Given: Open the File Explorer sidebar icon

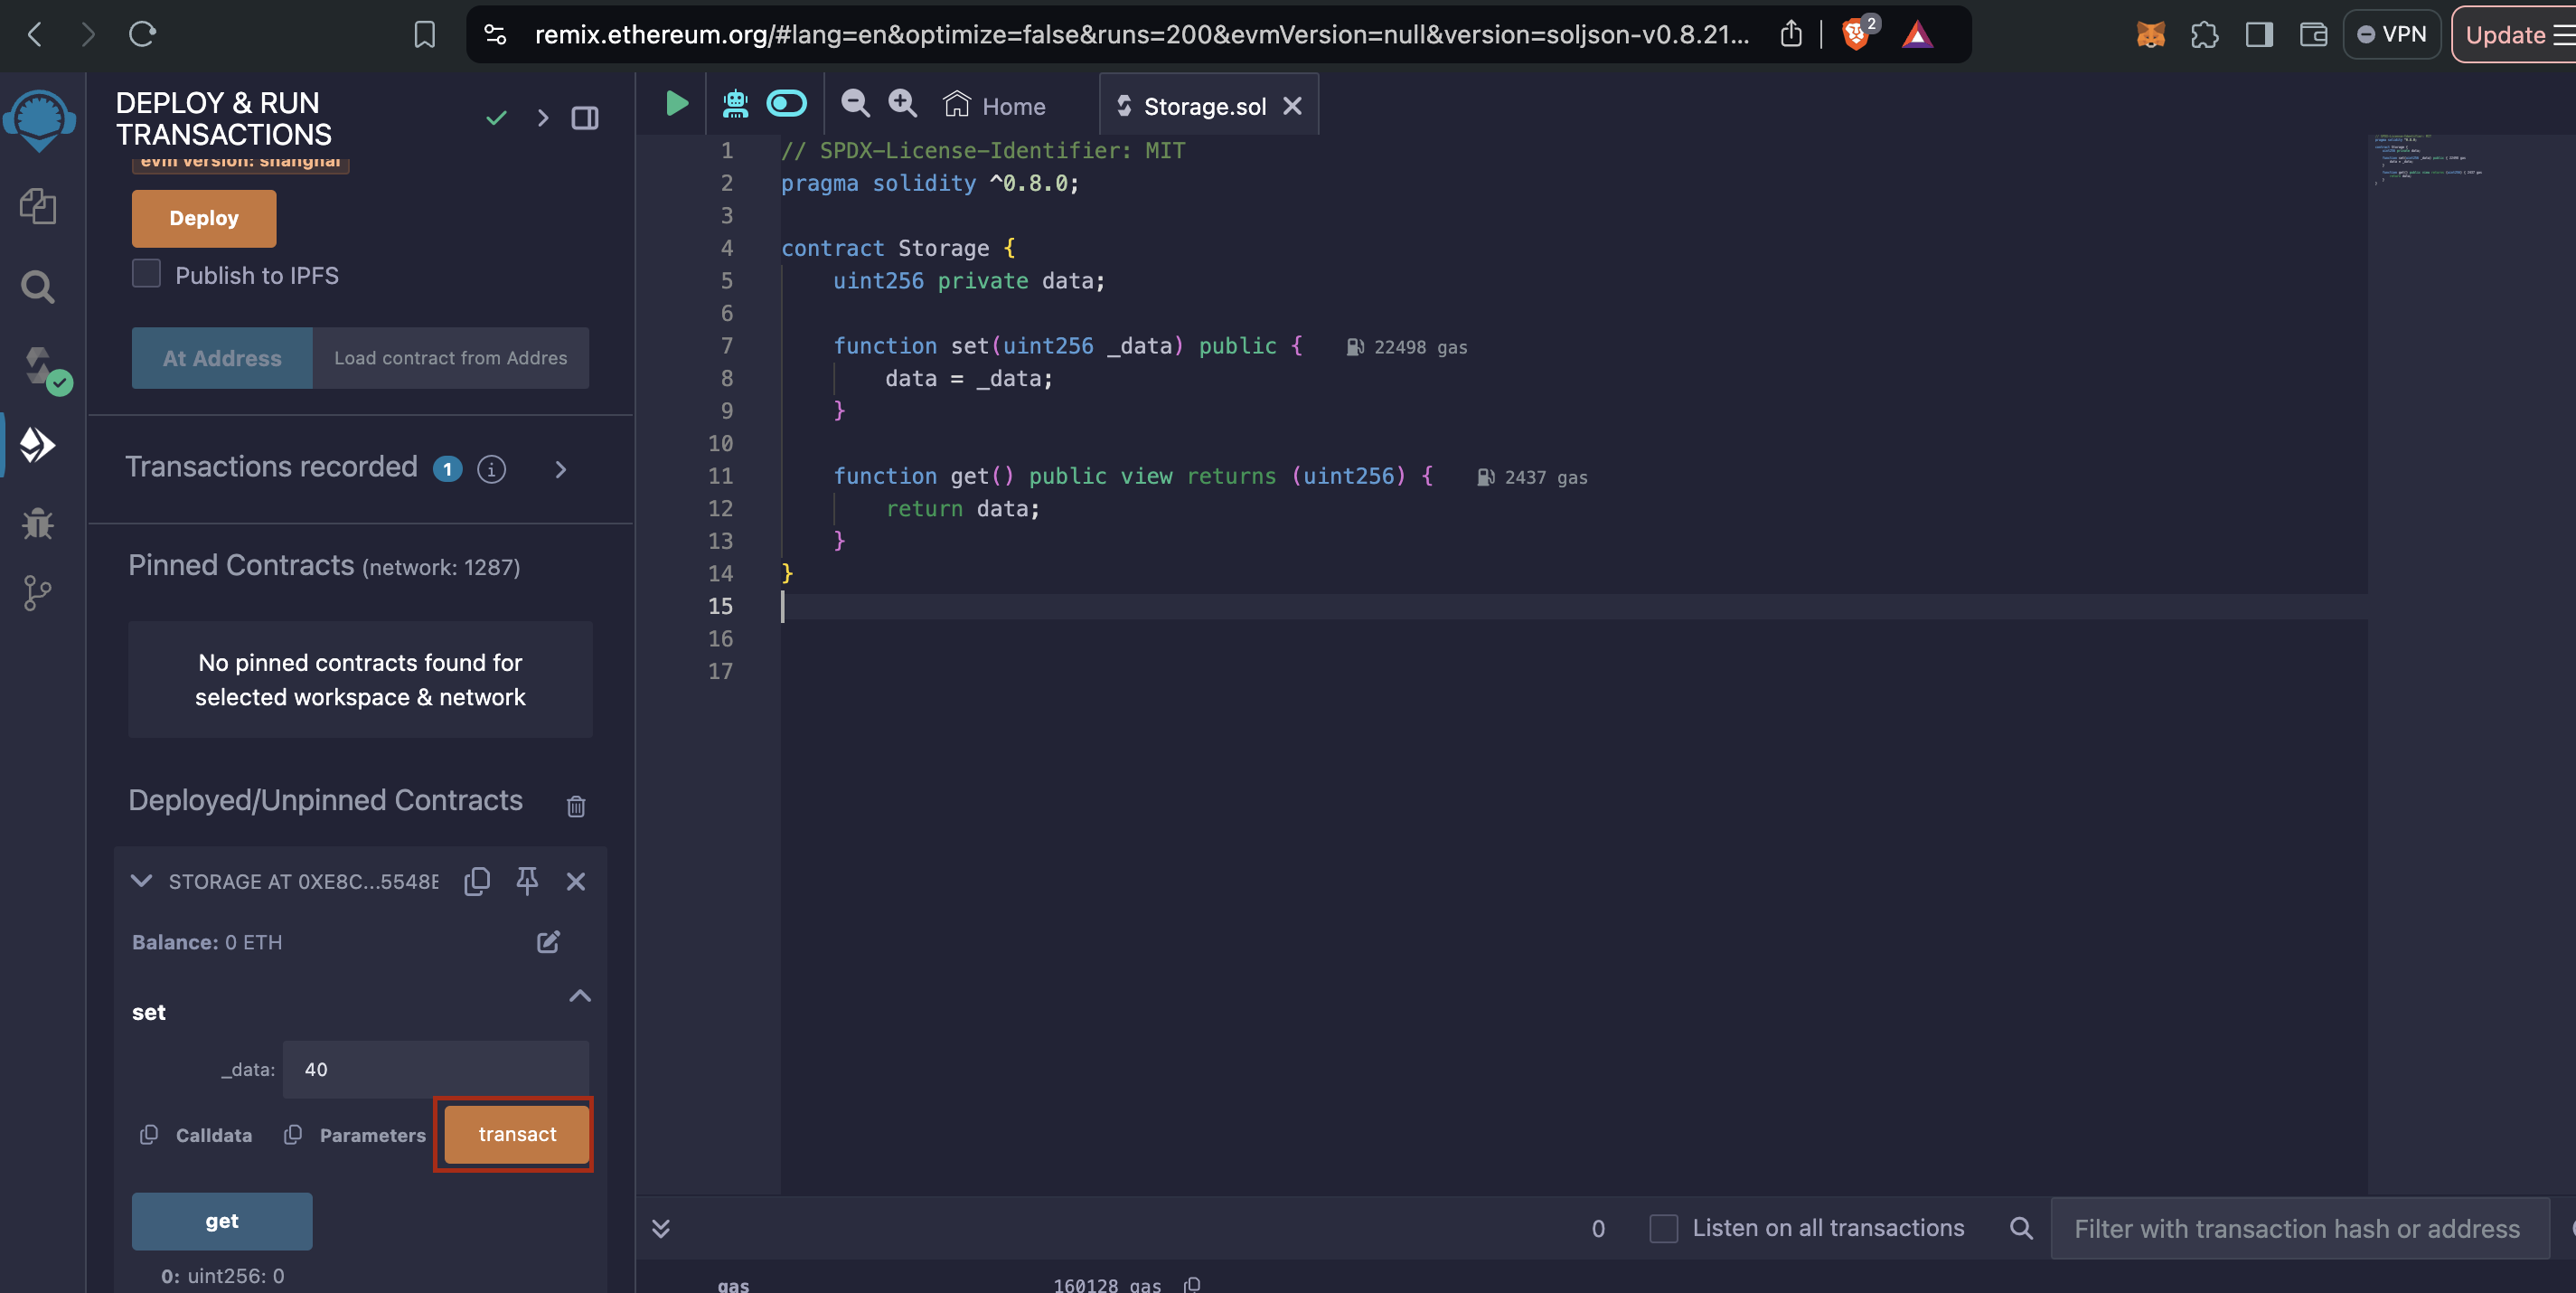Looking at the screenshot, I should [x=38, y=206].
